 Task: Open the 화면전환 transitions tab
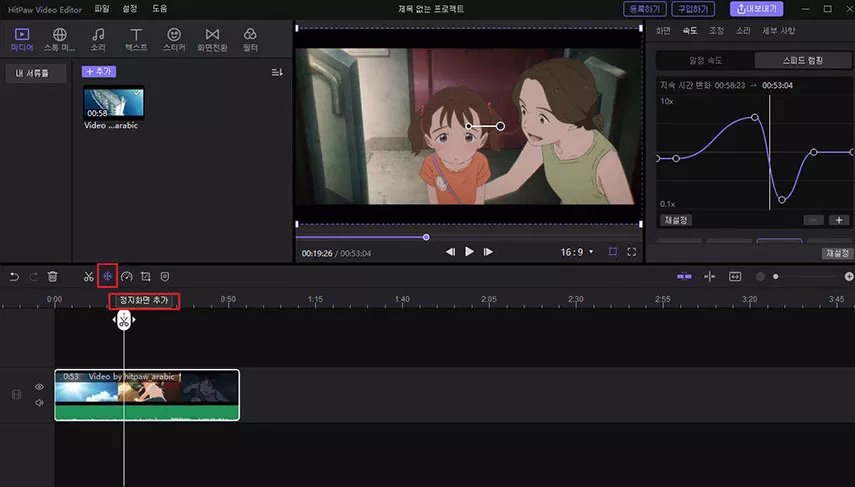[212, 40]
